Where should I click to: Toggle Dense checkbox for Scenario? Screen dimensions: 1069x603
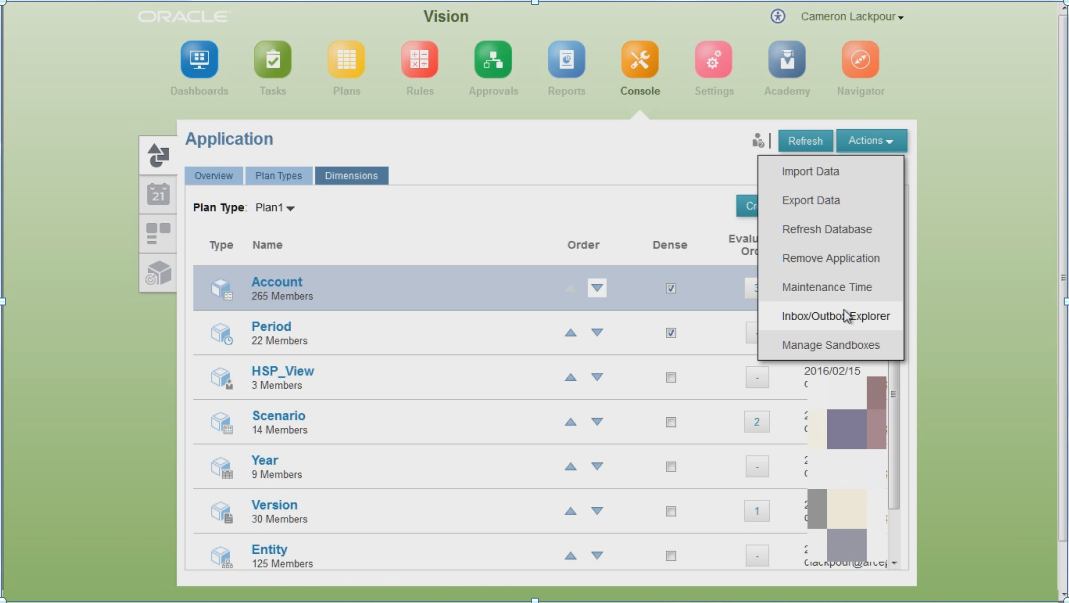pos(671,422)
